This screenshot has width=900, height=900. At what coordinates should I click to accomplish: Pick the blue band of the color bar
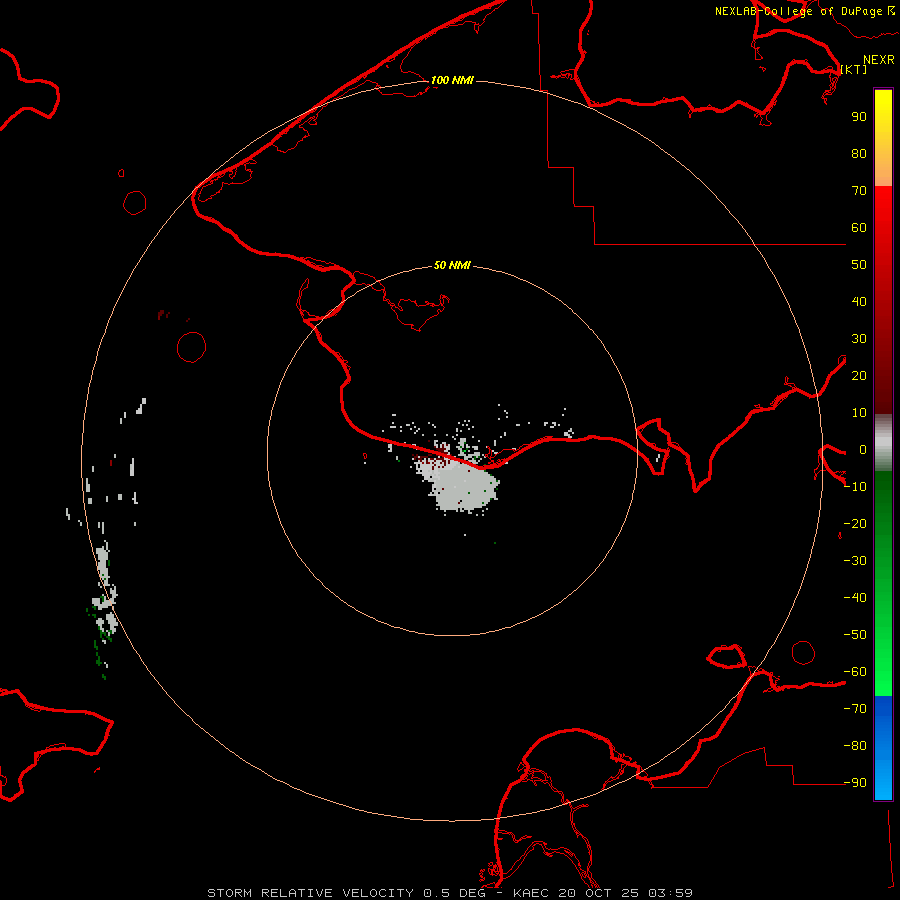point(883,747)
